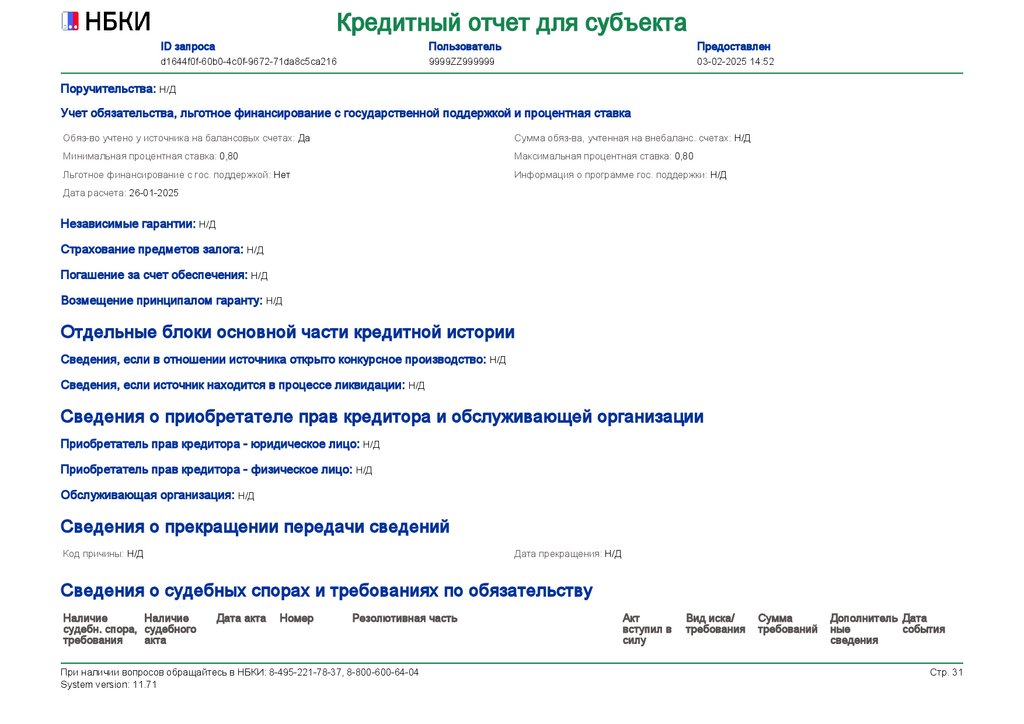Click the Дата расчета 26-01-2025 field
This screenshot has width=1024, height=724.
[121, 193]
